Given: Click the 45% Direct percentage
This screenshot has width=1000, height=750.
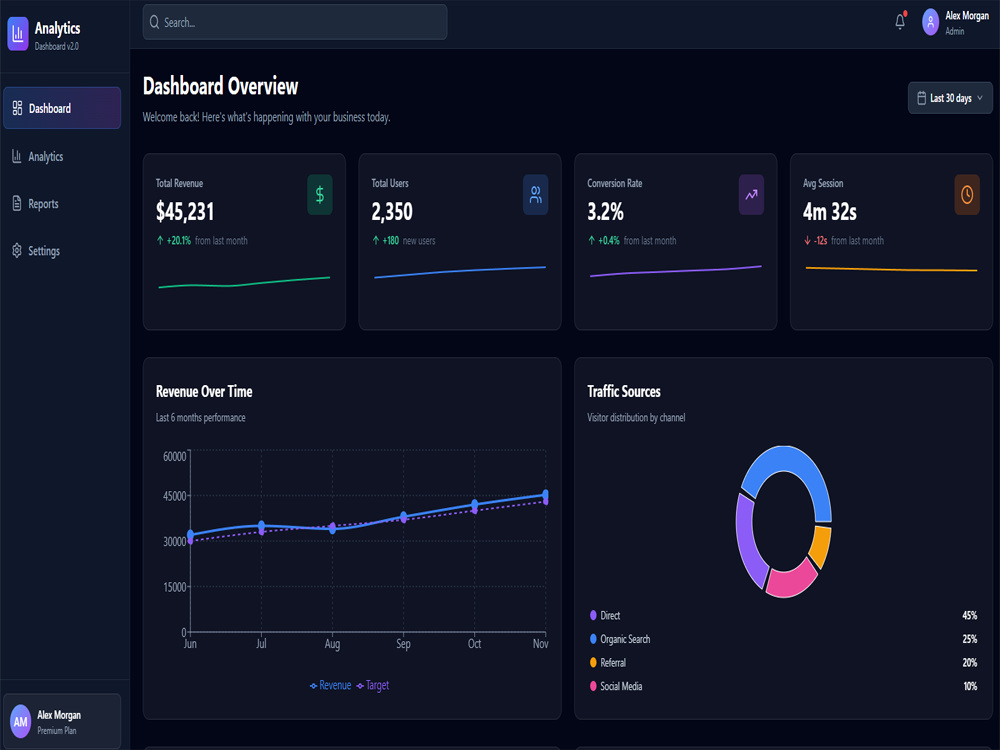Looking at the screenshot, I should click(x=969, y=615).
